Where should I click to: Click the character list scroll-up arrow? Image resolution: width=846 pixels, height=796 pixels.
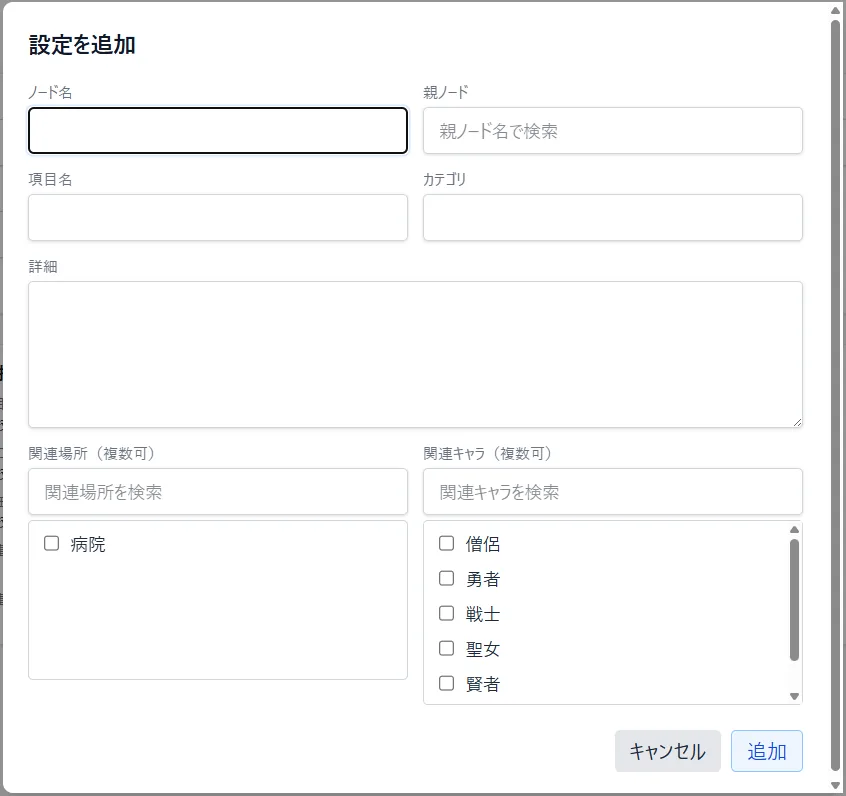794,529
